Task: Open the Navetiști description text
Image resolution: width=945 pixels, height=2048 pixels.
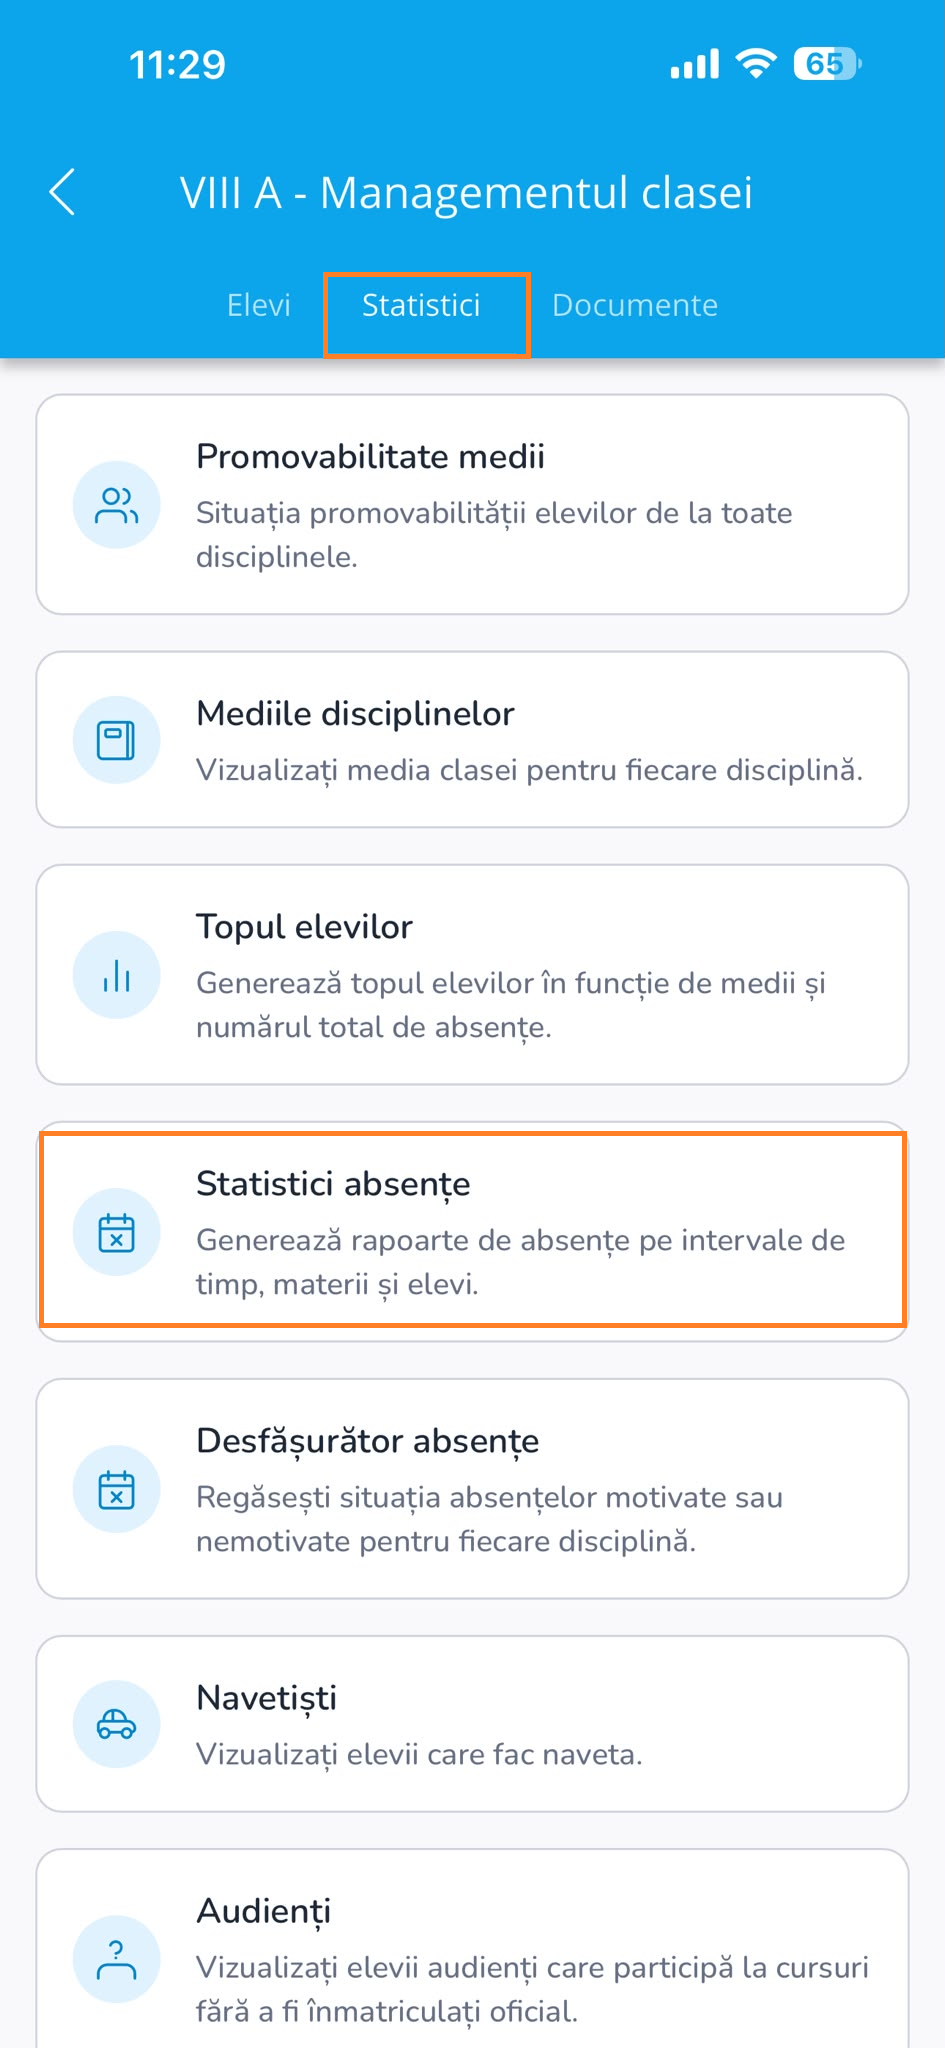Action: (419, 1754)
